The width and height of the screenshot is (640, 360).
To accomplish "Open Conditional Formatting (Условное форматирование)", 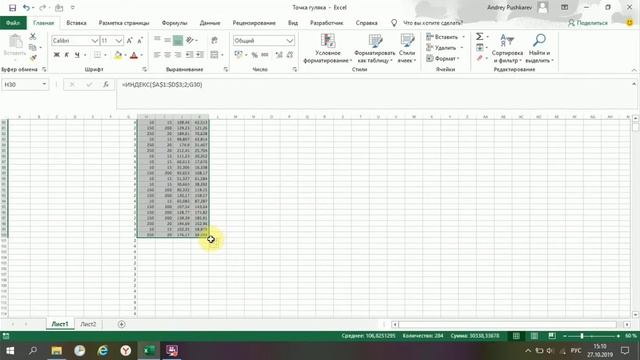I will (x=328, y=48).
